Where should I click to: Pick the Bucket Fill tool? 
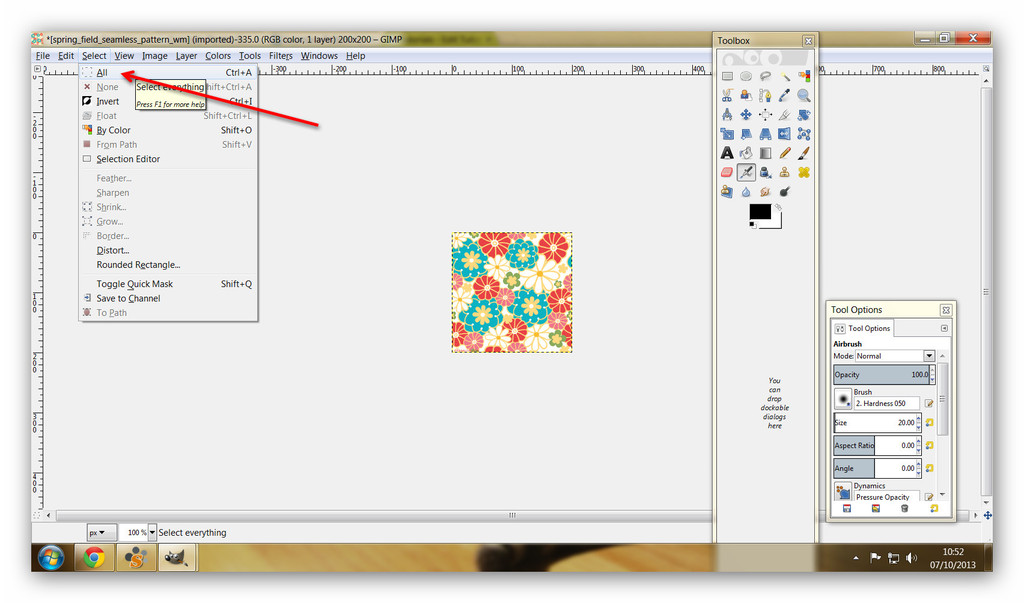[746, 153]
